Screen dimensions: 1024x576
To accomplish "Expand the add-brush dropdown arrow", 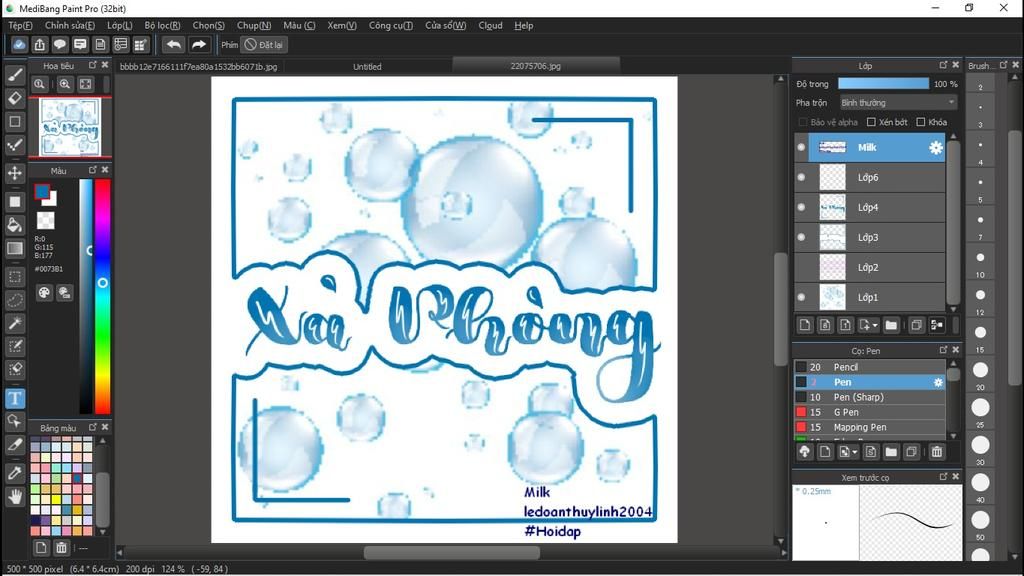I will click(854, 451).
